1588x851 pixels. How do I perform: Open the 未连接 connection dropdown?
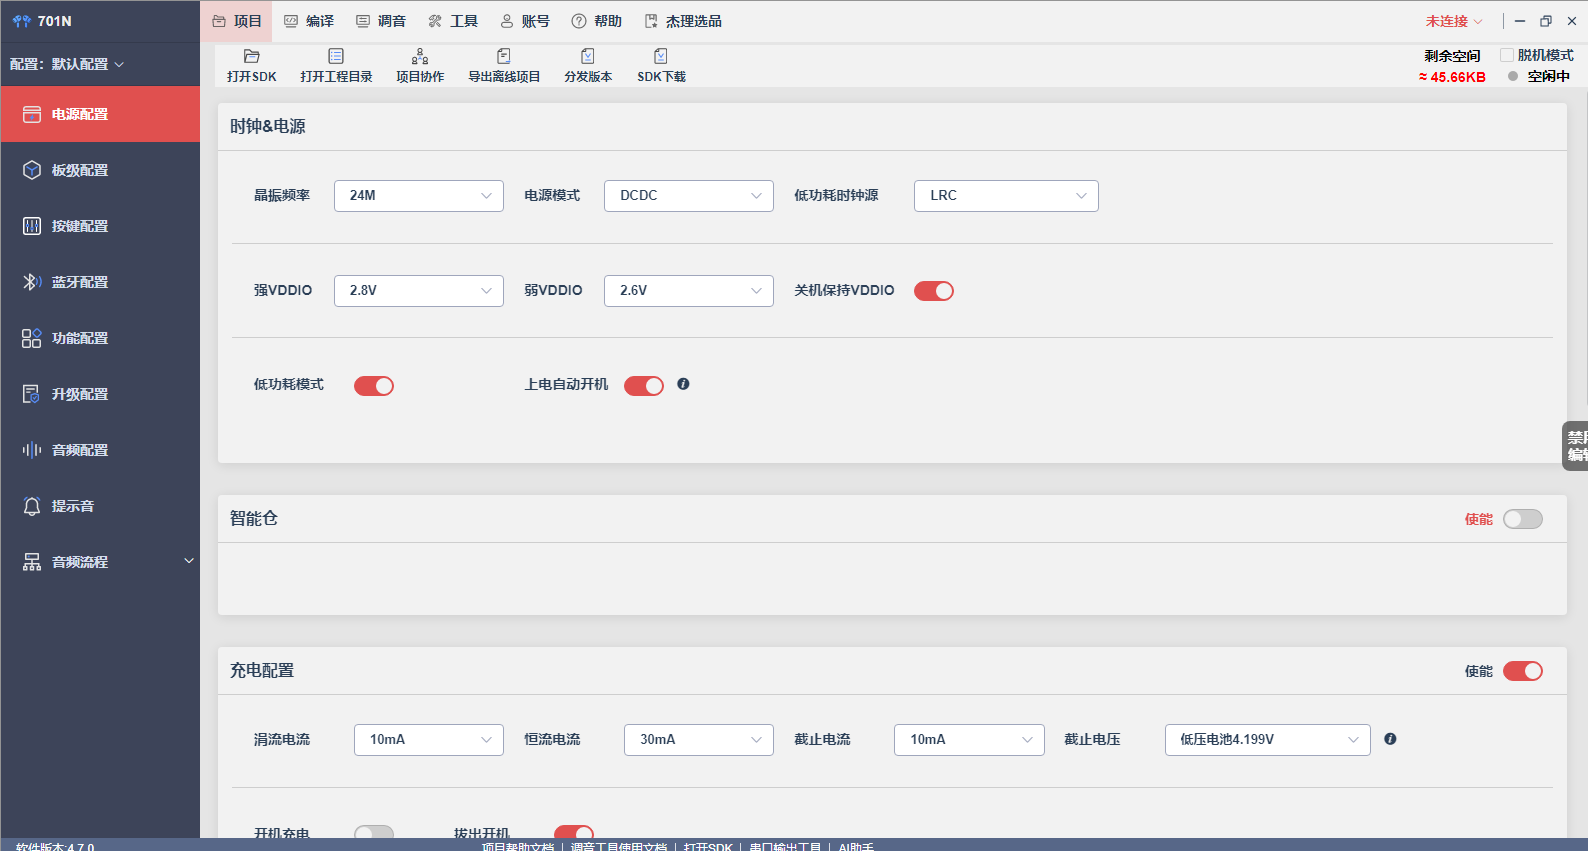point(1454,21)
